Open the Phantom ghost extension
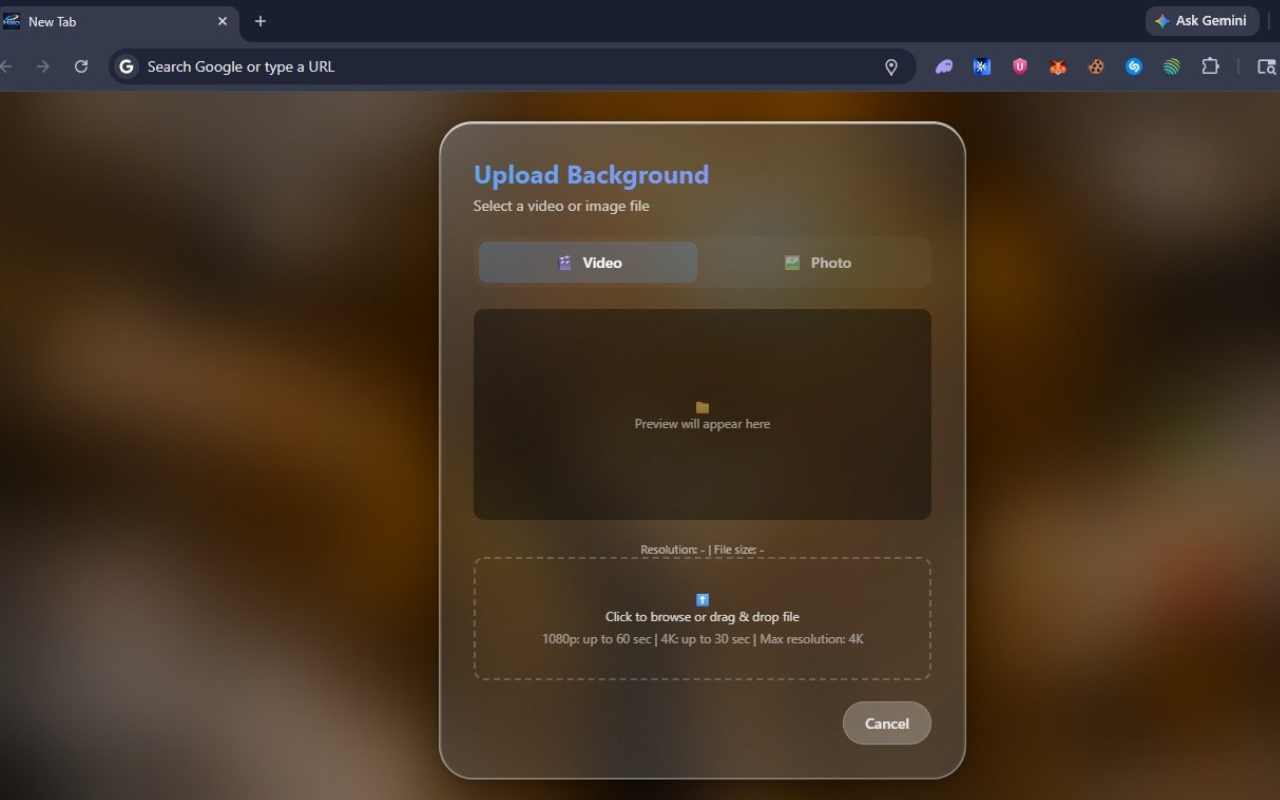The width and height of the screenshot is (1280, 800). [944, 67]
